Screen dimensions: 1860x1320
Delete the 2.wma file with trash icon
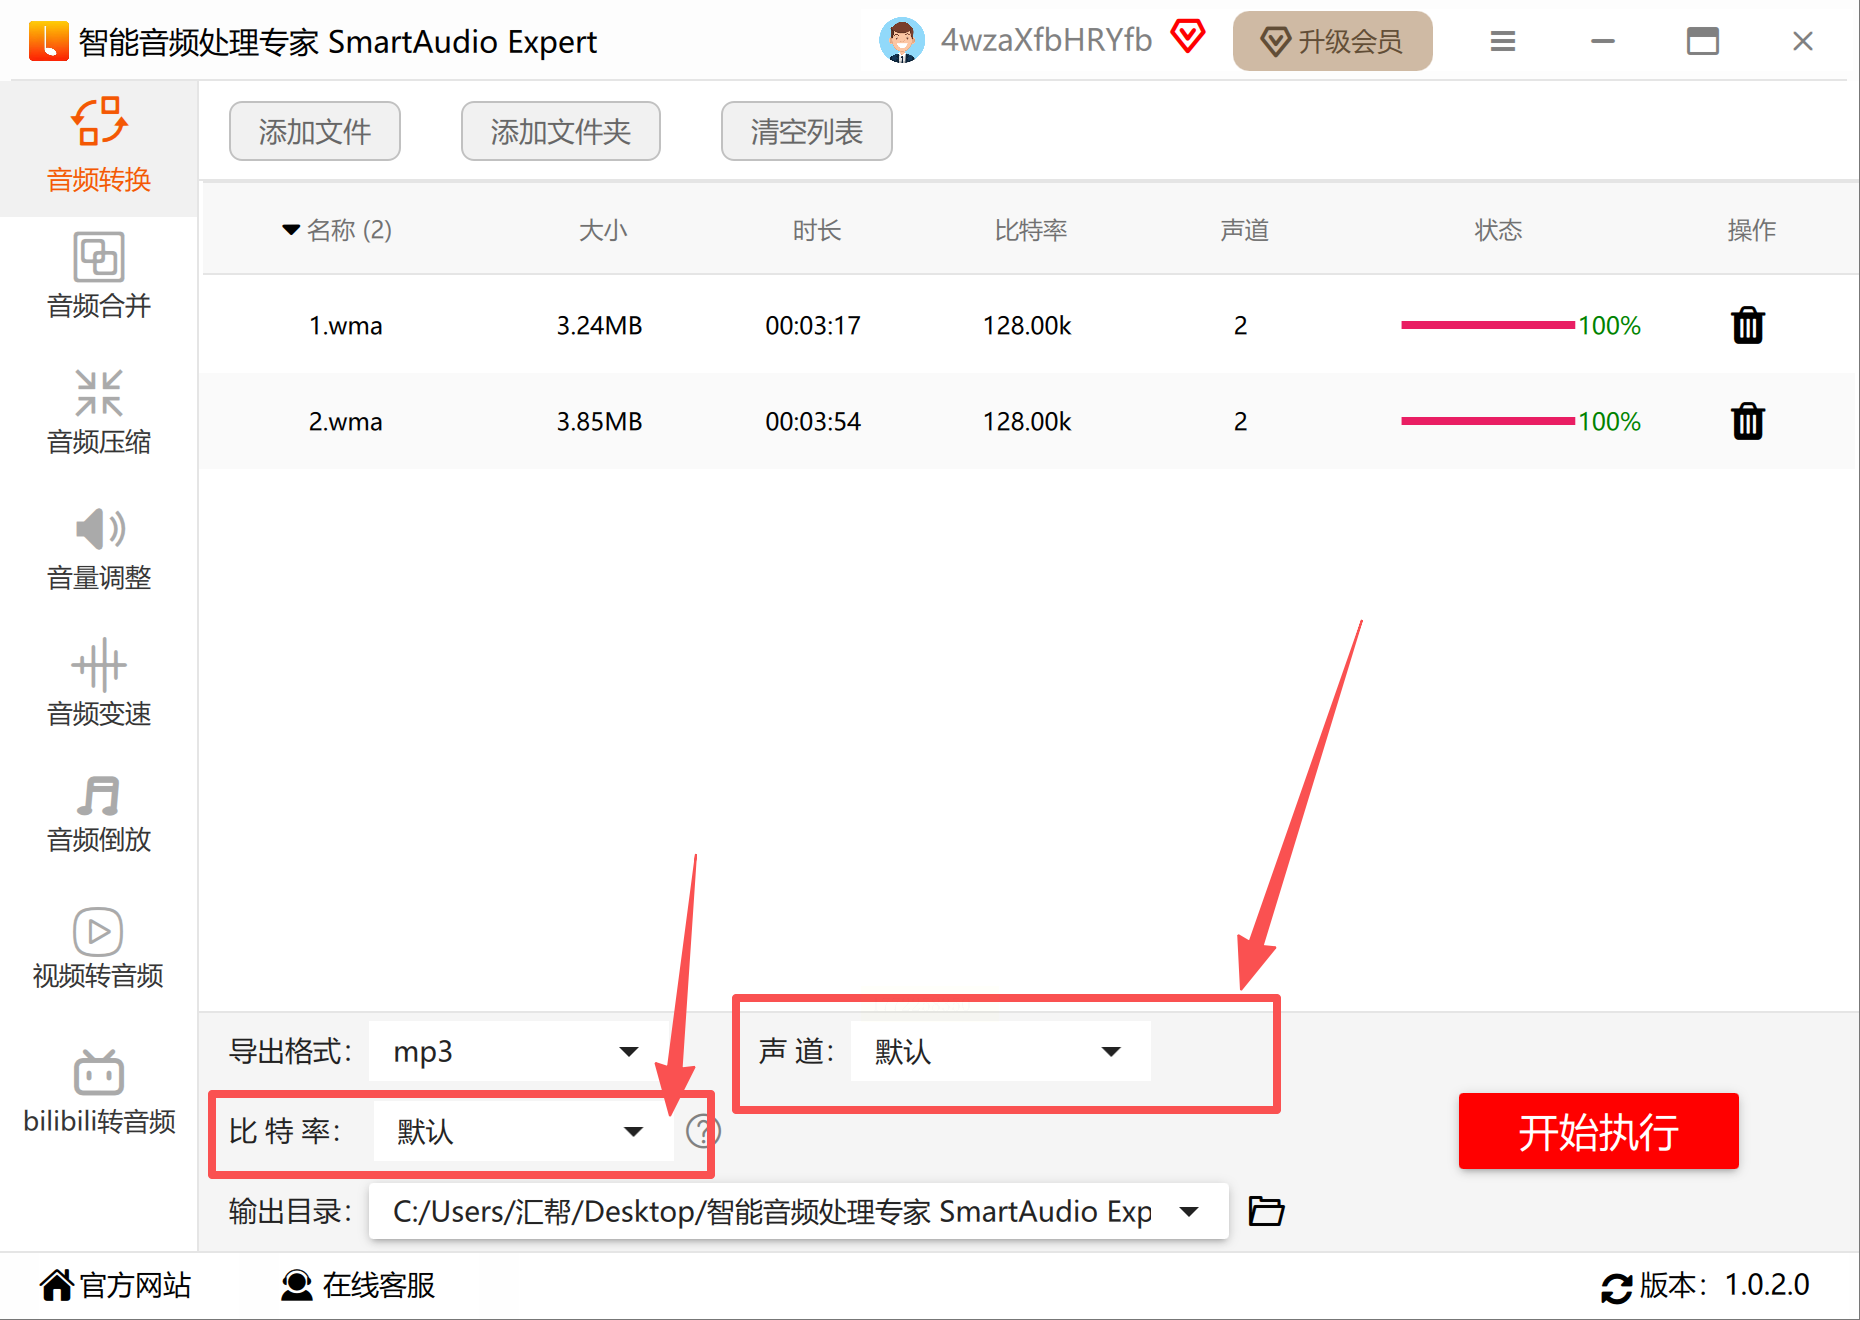[x=1748, y=421]
